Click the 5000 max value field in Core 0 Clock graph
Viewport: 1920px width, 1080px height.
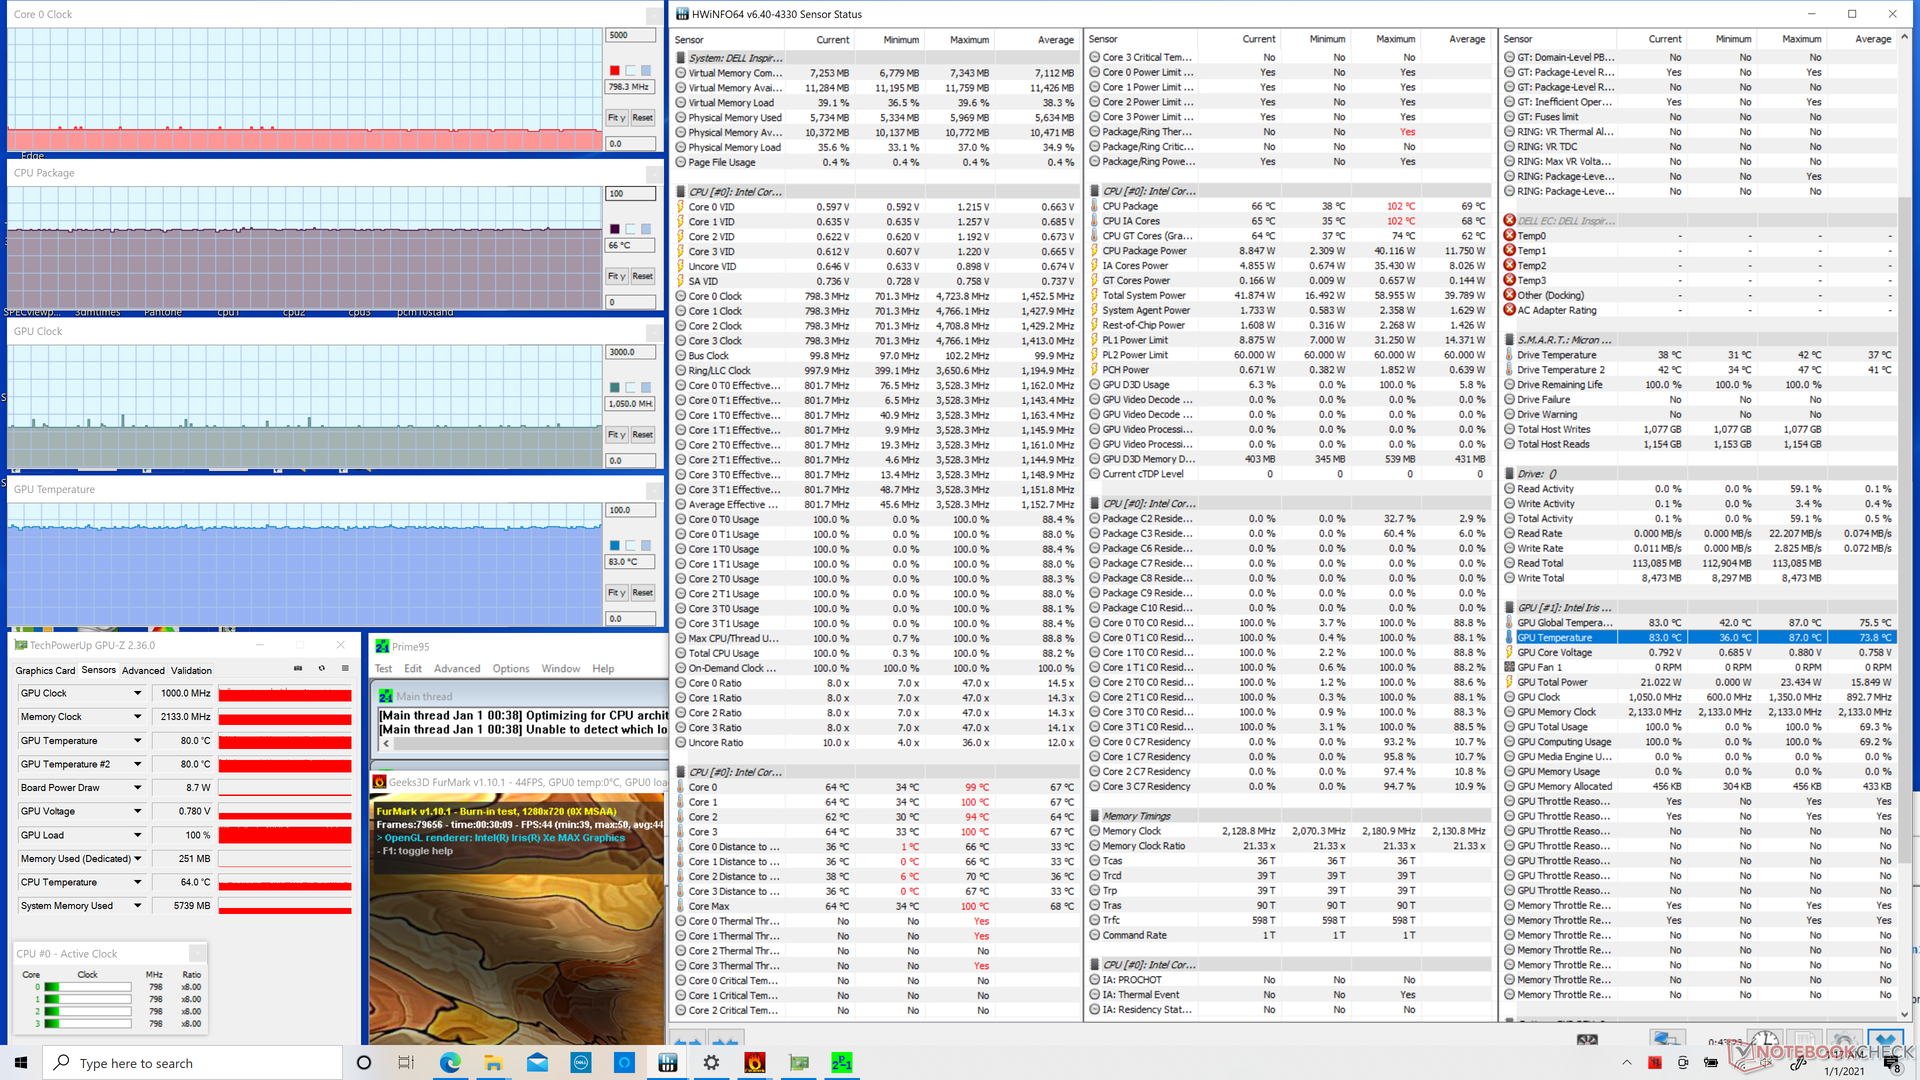click(631, 35)
